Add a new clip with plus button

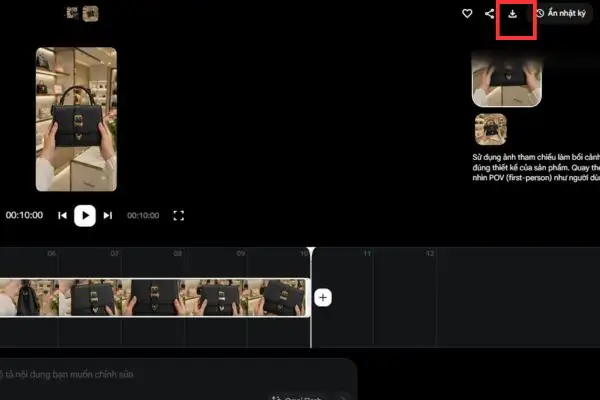323,297
